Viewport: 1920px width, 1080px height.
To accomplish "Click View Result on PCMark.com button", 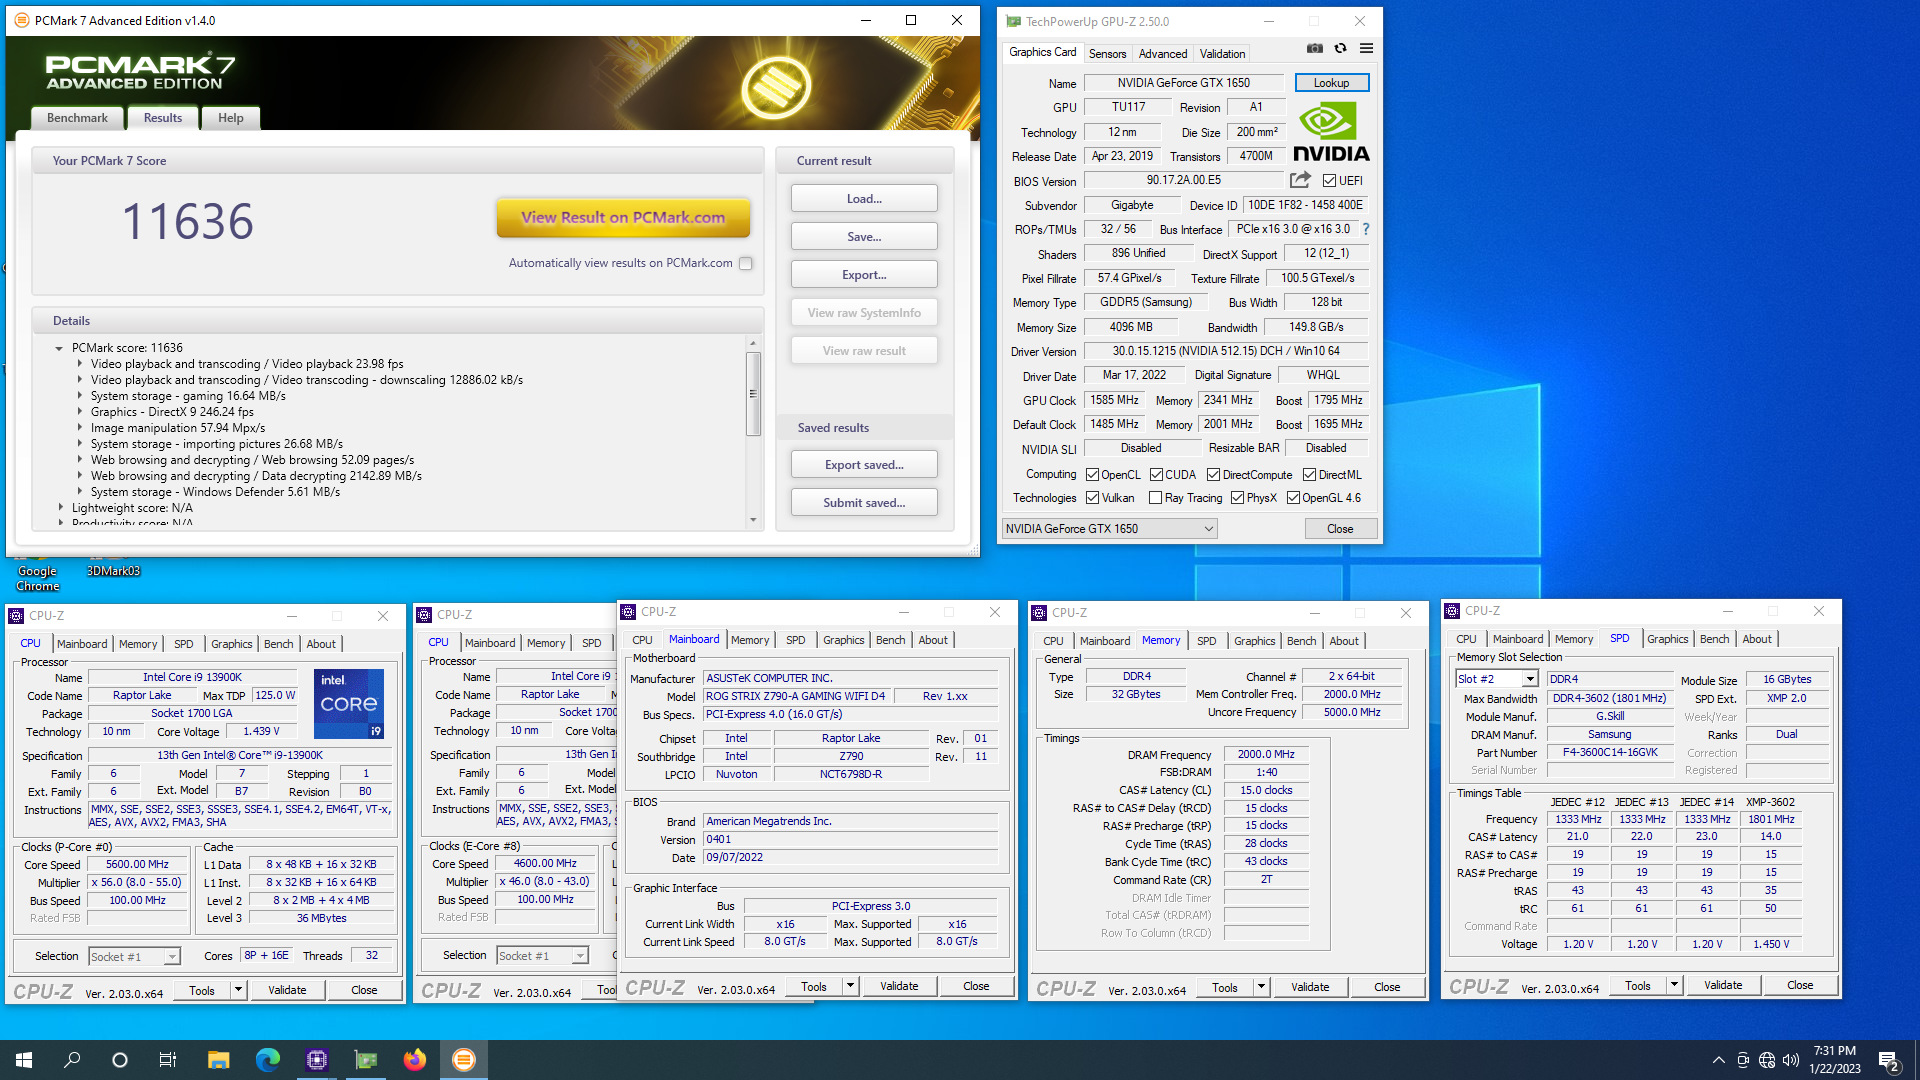I will point(623,218).
